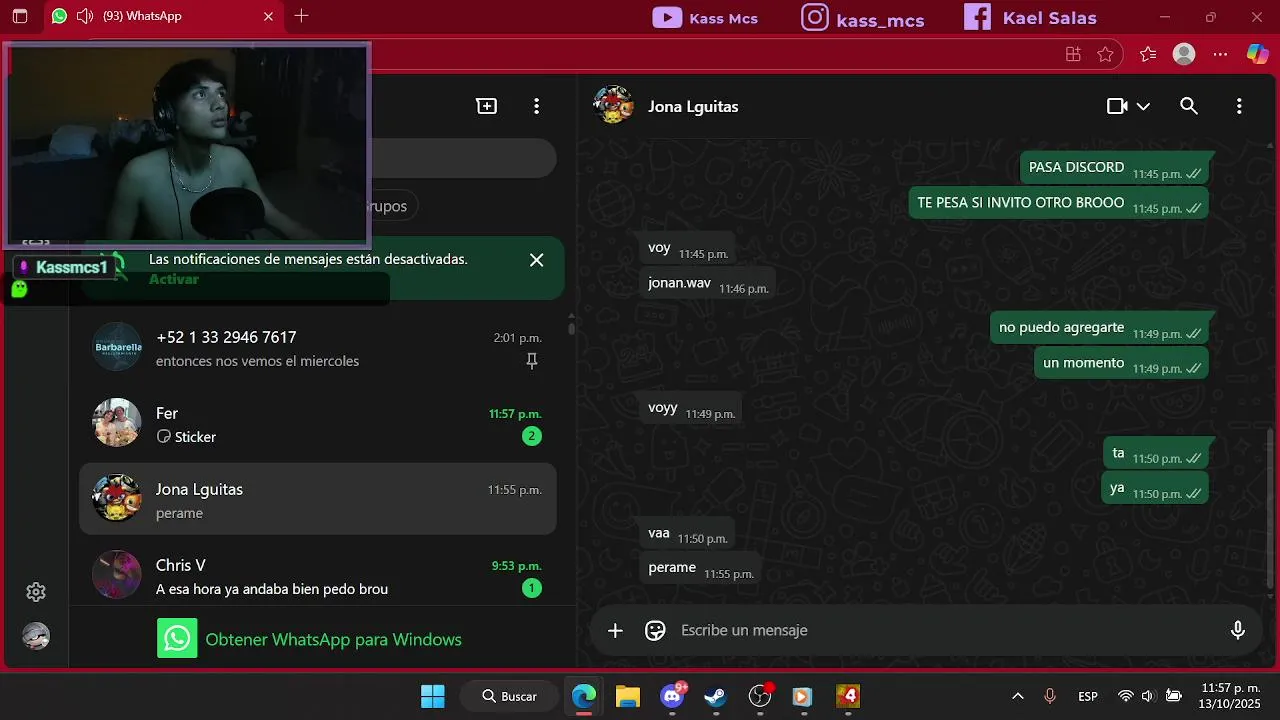
Task: Click Chris V's profile photo
Action: (x=117, y=574)
